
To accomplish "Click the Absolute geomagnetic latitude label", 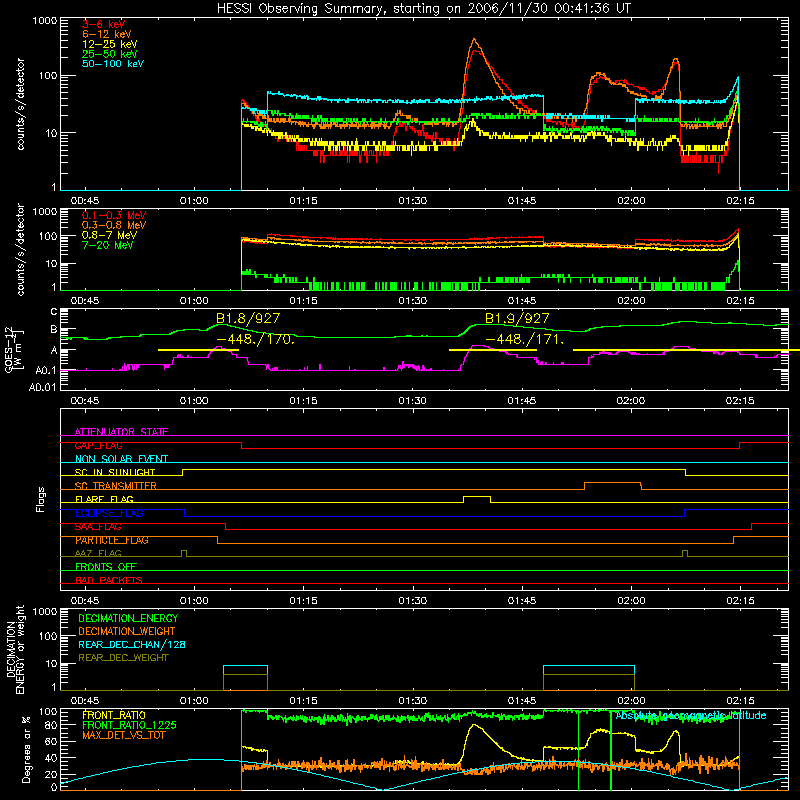I will [691, 715].
